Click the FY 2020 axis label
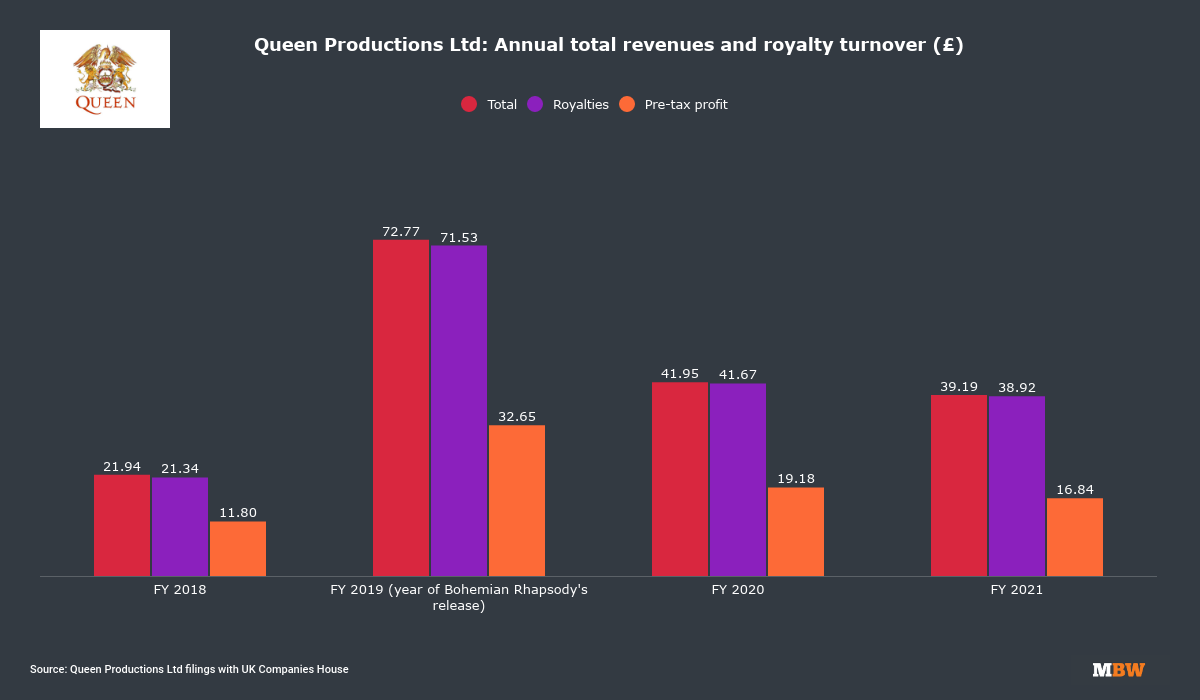1200x700 pixels. click(x=738, y=590)
